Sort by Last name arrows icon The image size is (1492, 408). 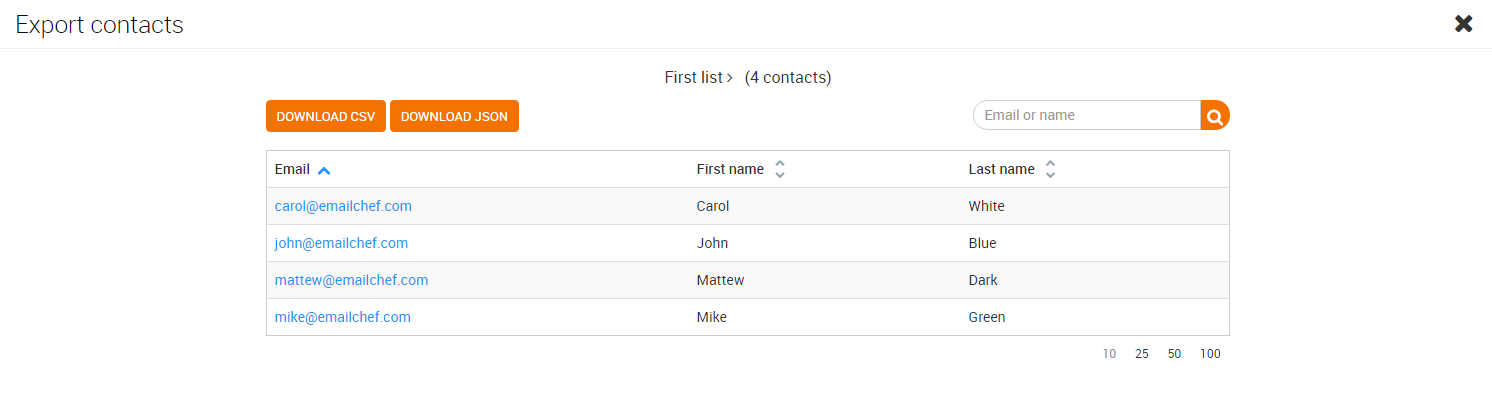[1050, 170]
